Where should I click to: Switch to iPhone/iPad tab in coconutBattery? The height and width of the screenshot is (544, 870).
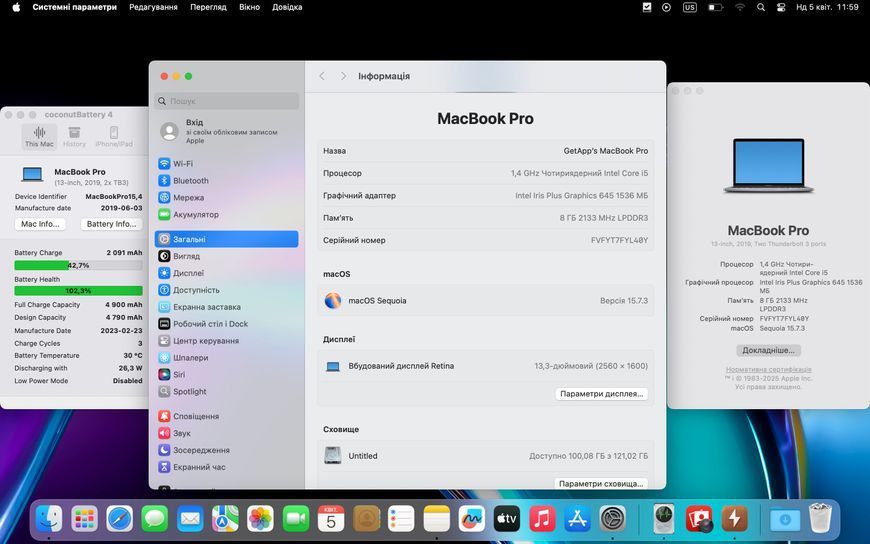(x=114, y=137)
